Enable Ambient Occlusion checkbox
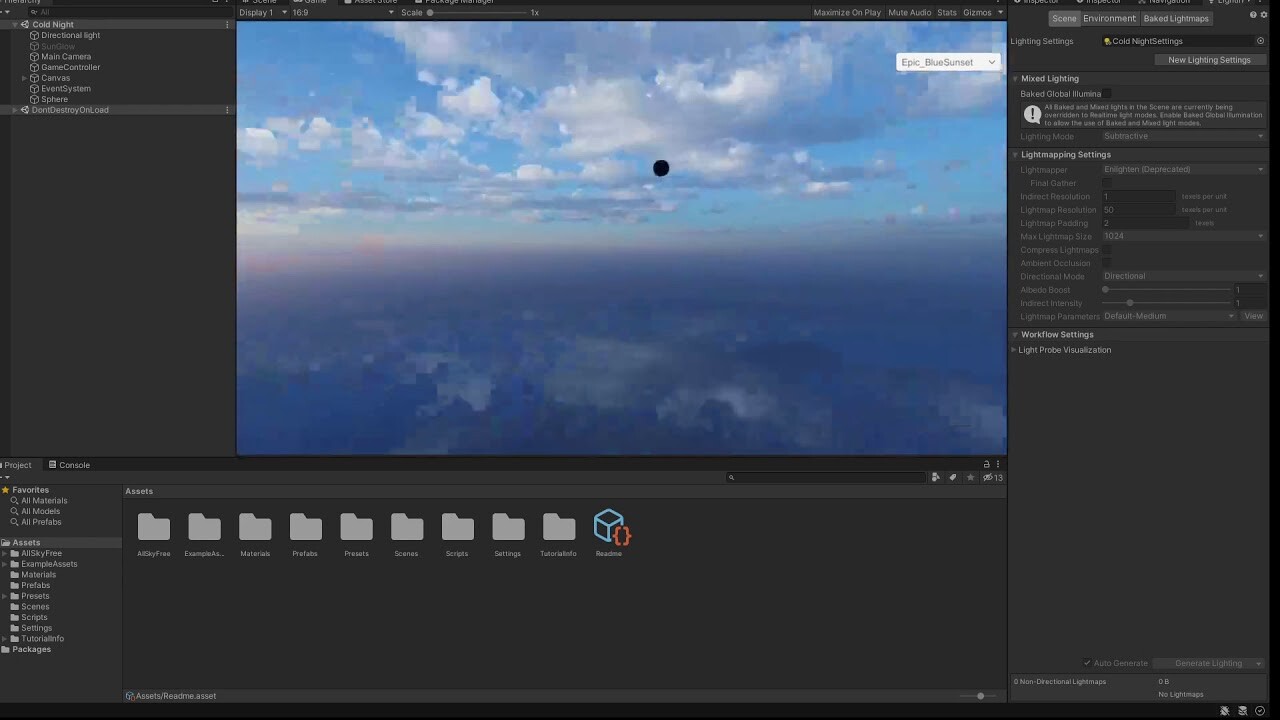 1106,263
